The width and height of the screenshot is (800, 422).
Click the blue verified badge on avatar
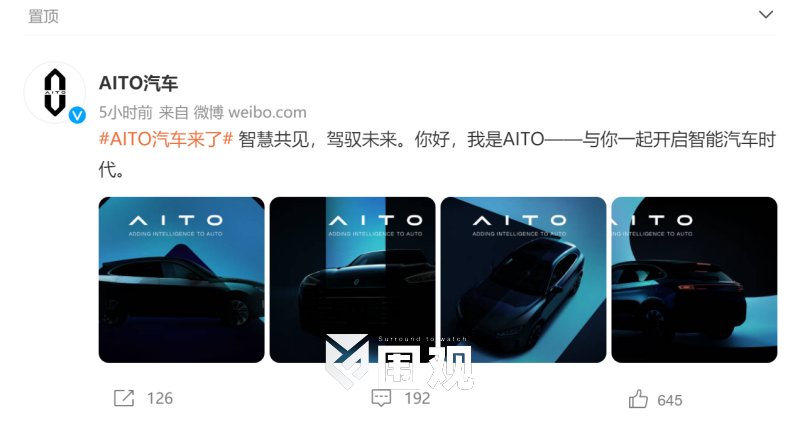coord(78,115)
